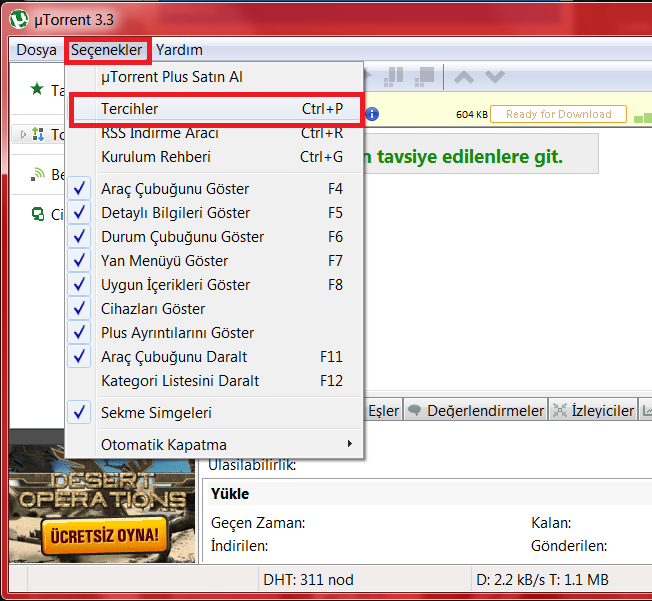
Task: Toggle Araç Çubuğunu Göster option
Action: [215, 189]
